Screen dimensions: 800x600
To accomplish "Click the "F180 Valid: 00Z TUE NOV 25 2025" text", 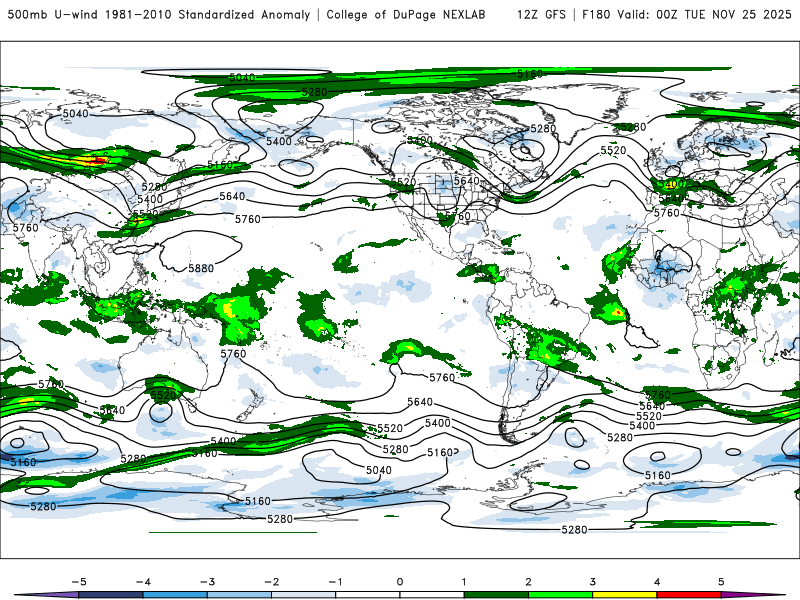I will [687, 14].
